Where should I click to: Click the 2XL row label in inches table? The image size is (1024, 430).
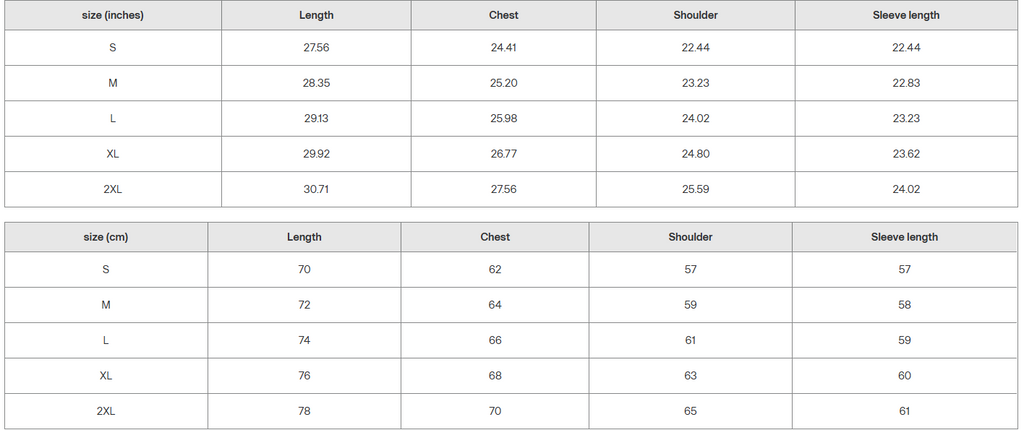point(113,190)
